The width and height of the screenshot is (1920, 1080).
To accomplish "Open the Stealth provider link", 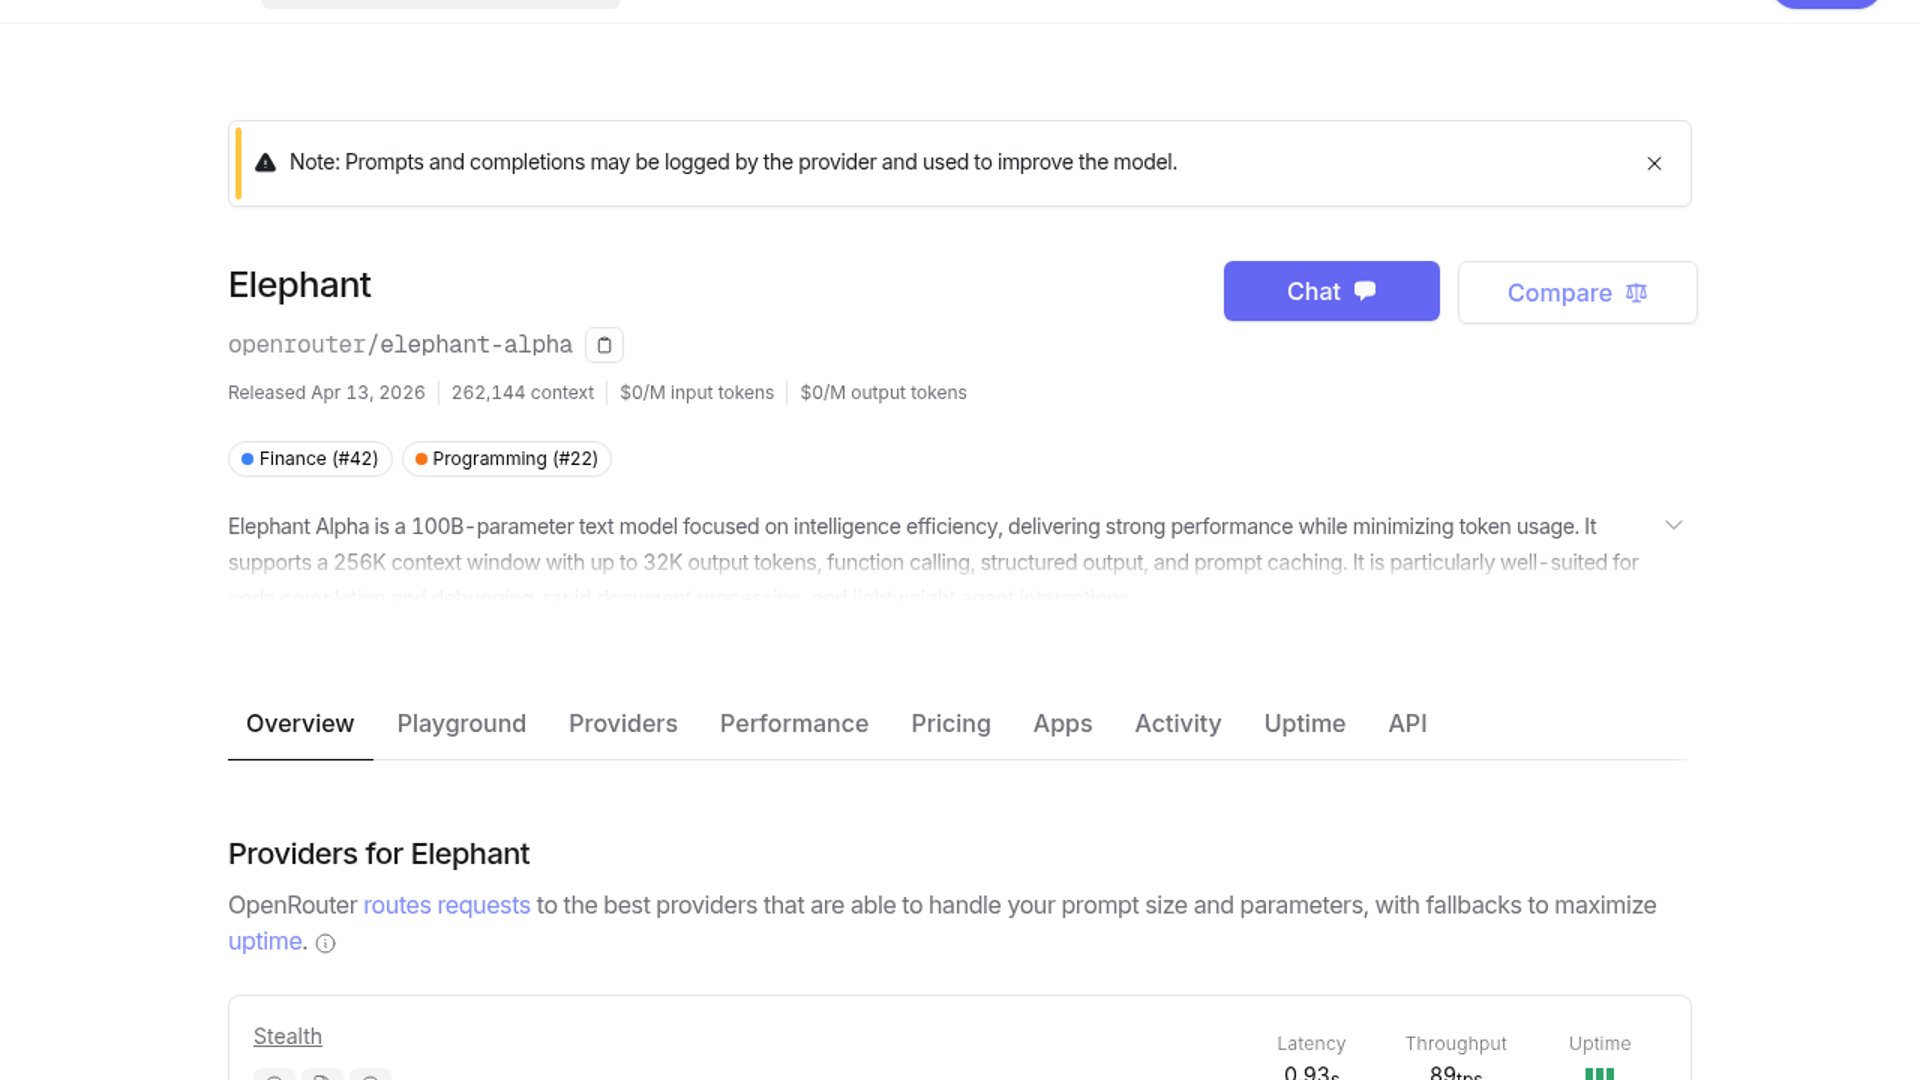I will 287,1036.
